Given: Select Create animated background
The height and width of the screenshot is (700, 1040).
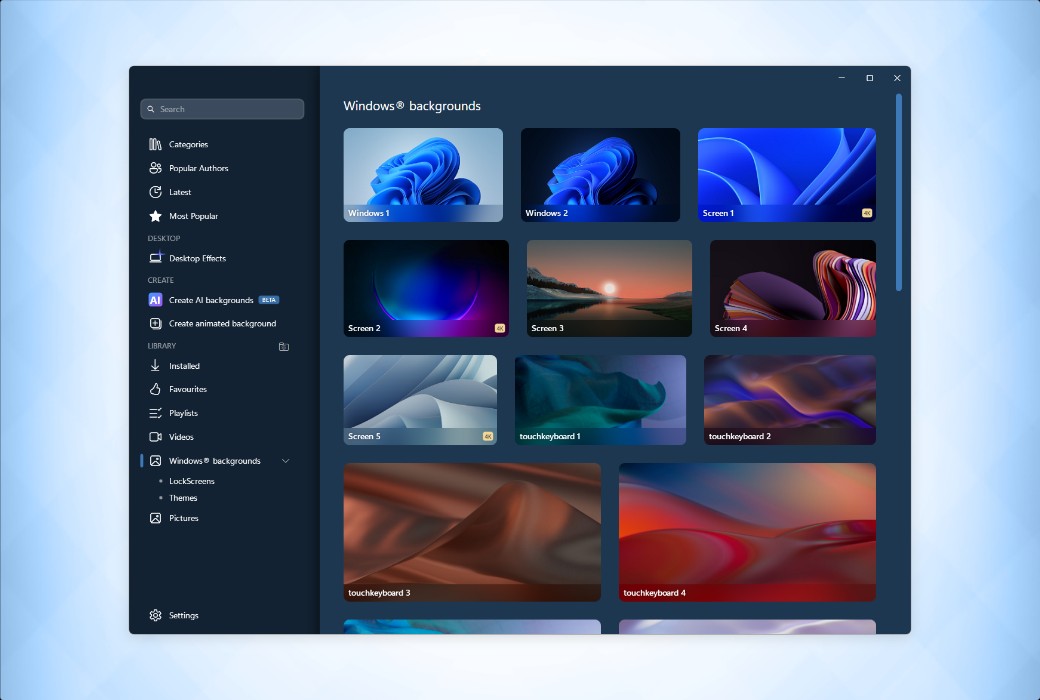Looking at the screenshot, I should pyautogui.click(x=222, y=323).
